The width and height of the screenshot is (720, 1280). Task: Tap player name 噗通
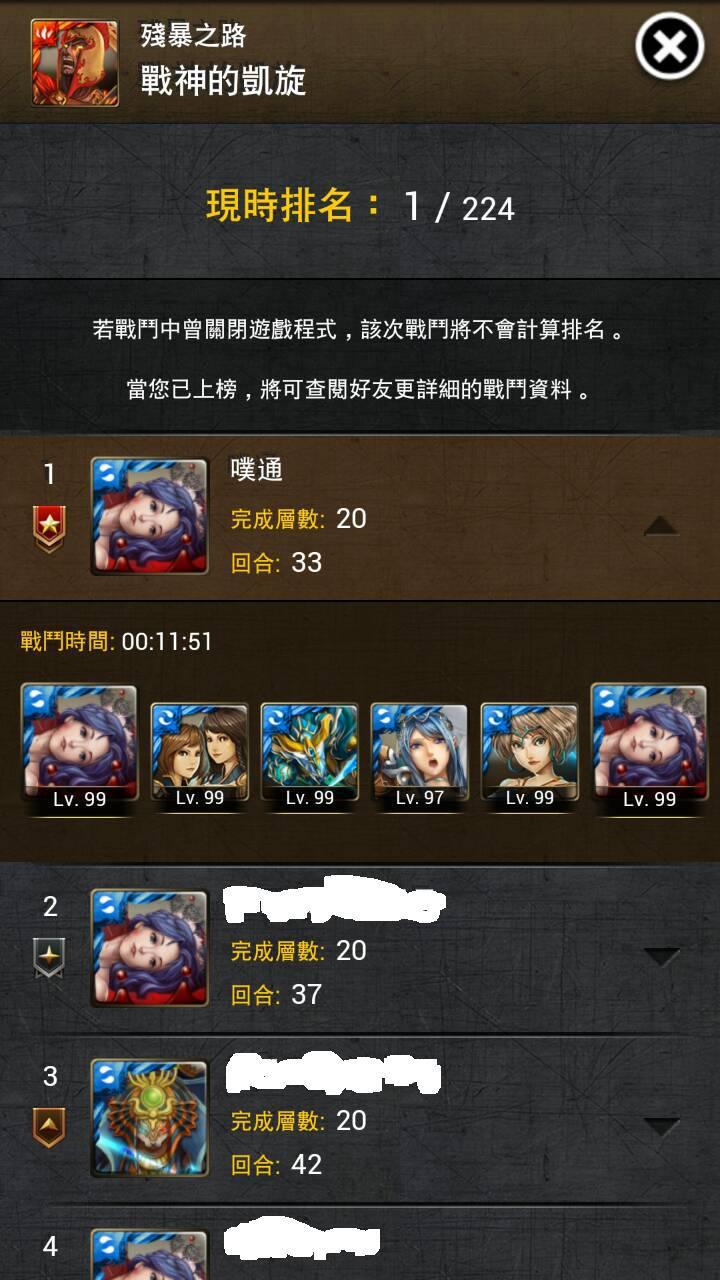click(x=257, y=470)
